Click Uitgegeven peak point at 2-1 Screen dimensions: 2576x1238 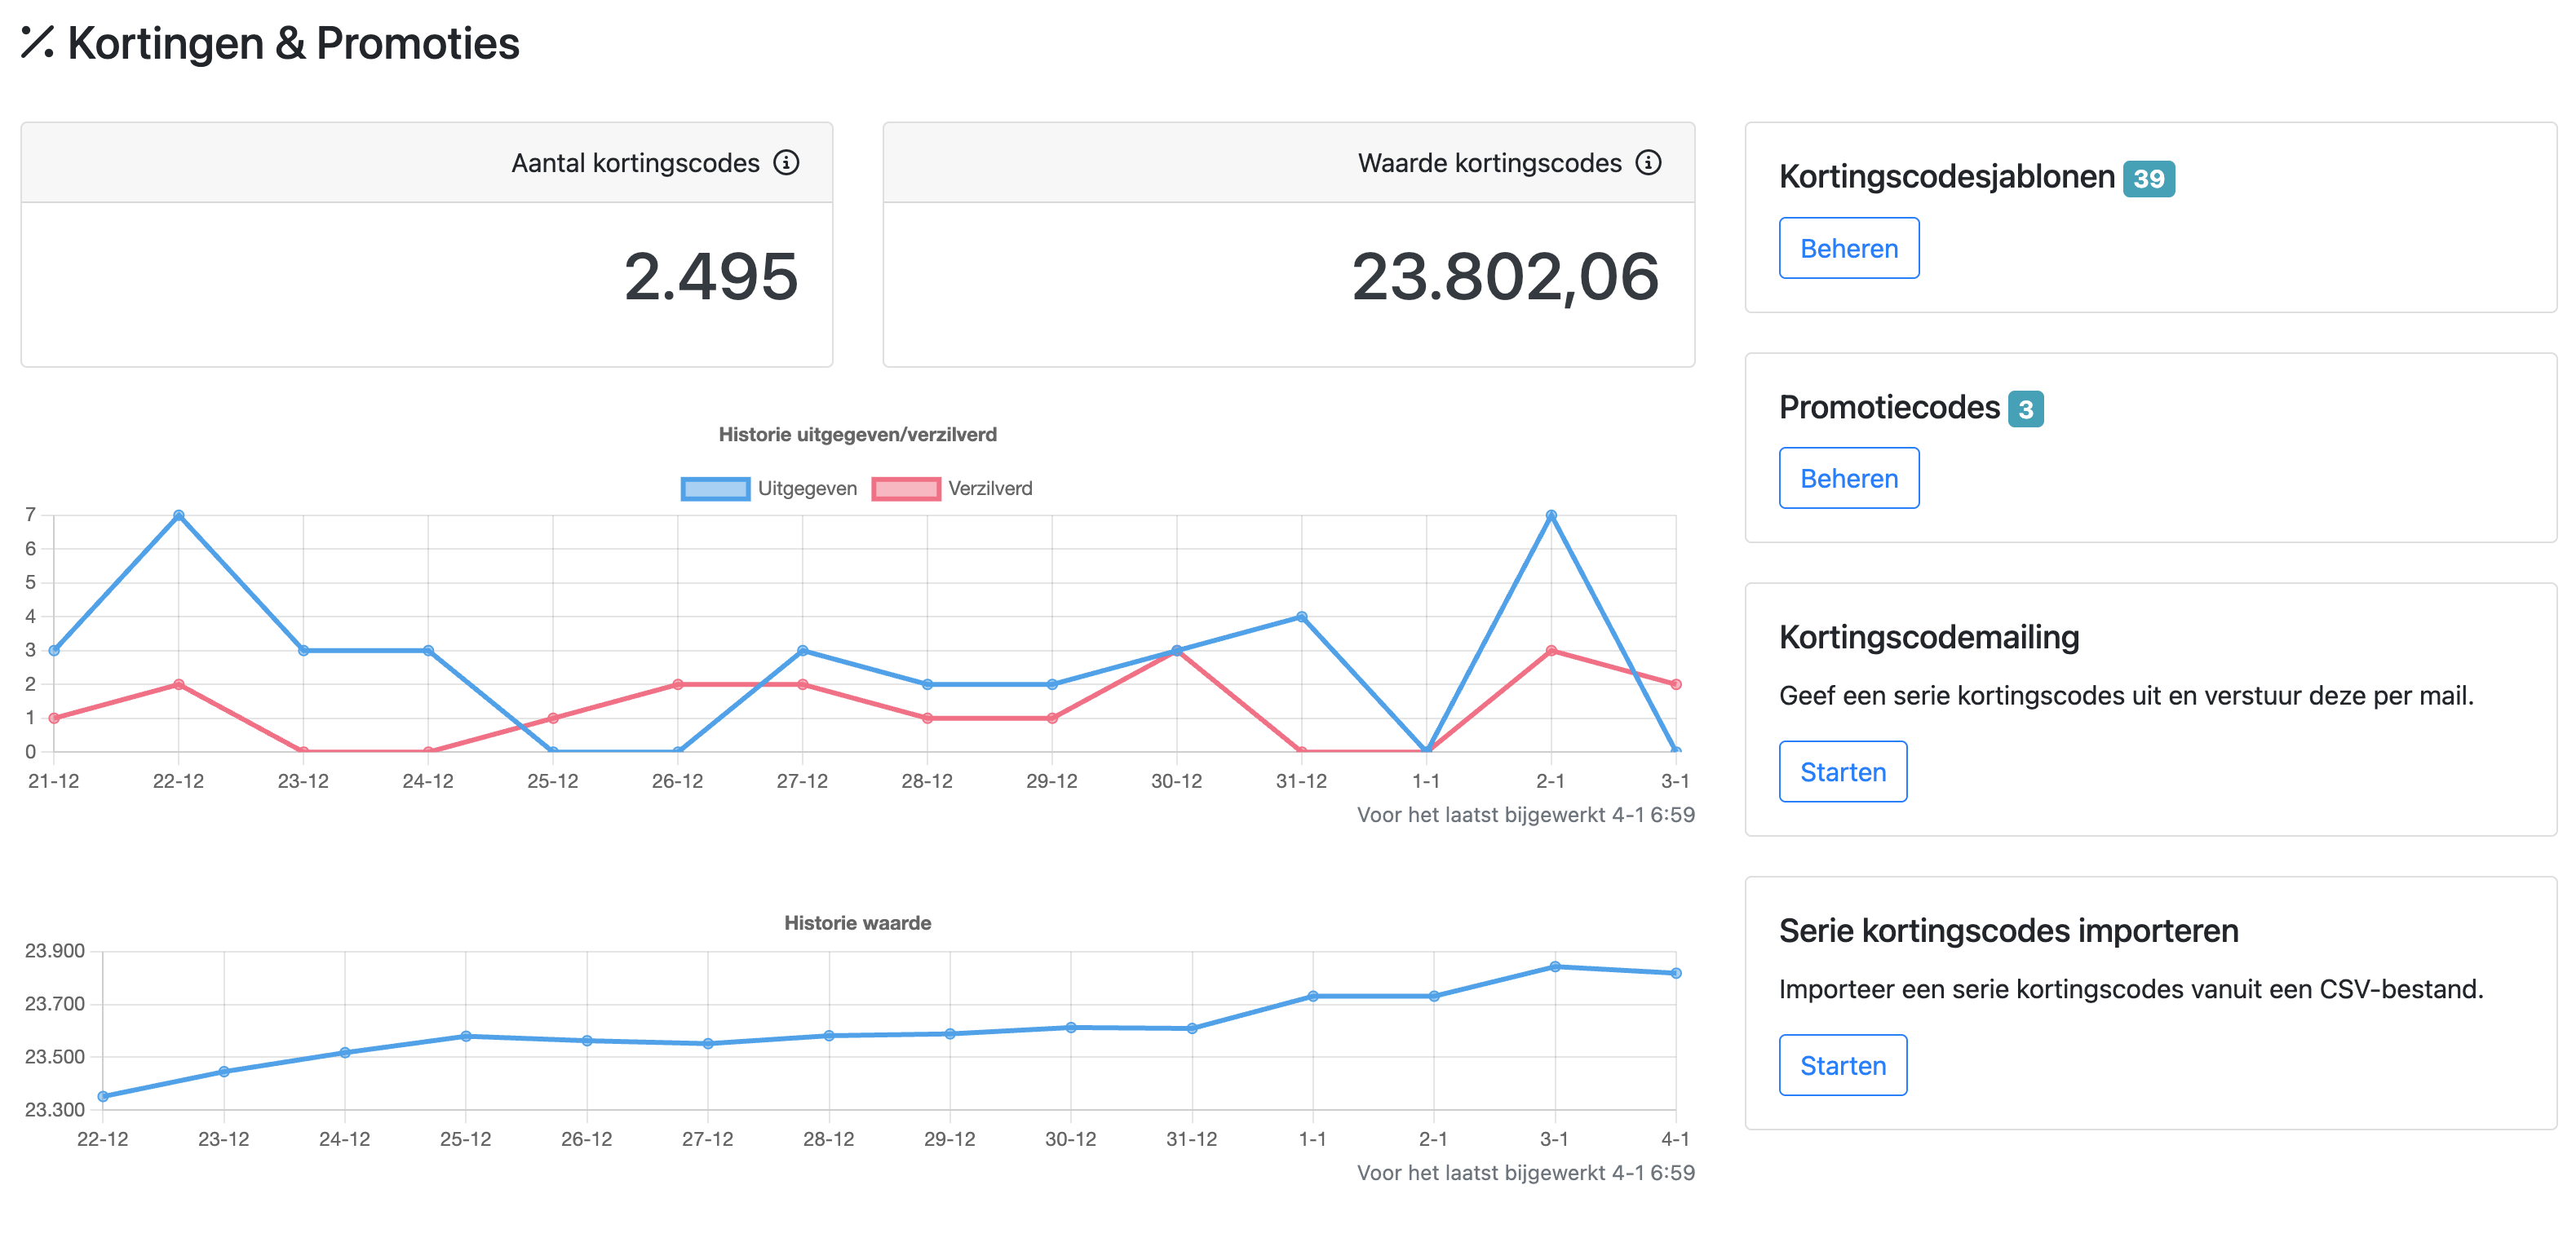1550,516
